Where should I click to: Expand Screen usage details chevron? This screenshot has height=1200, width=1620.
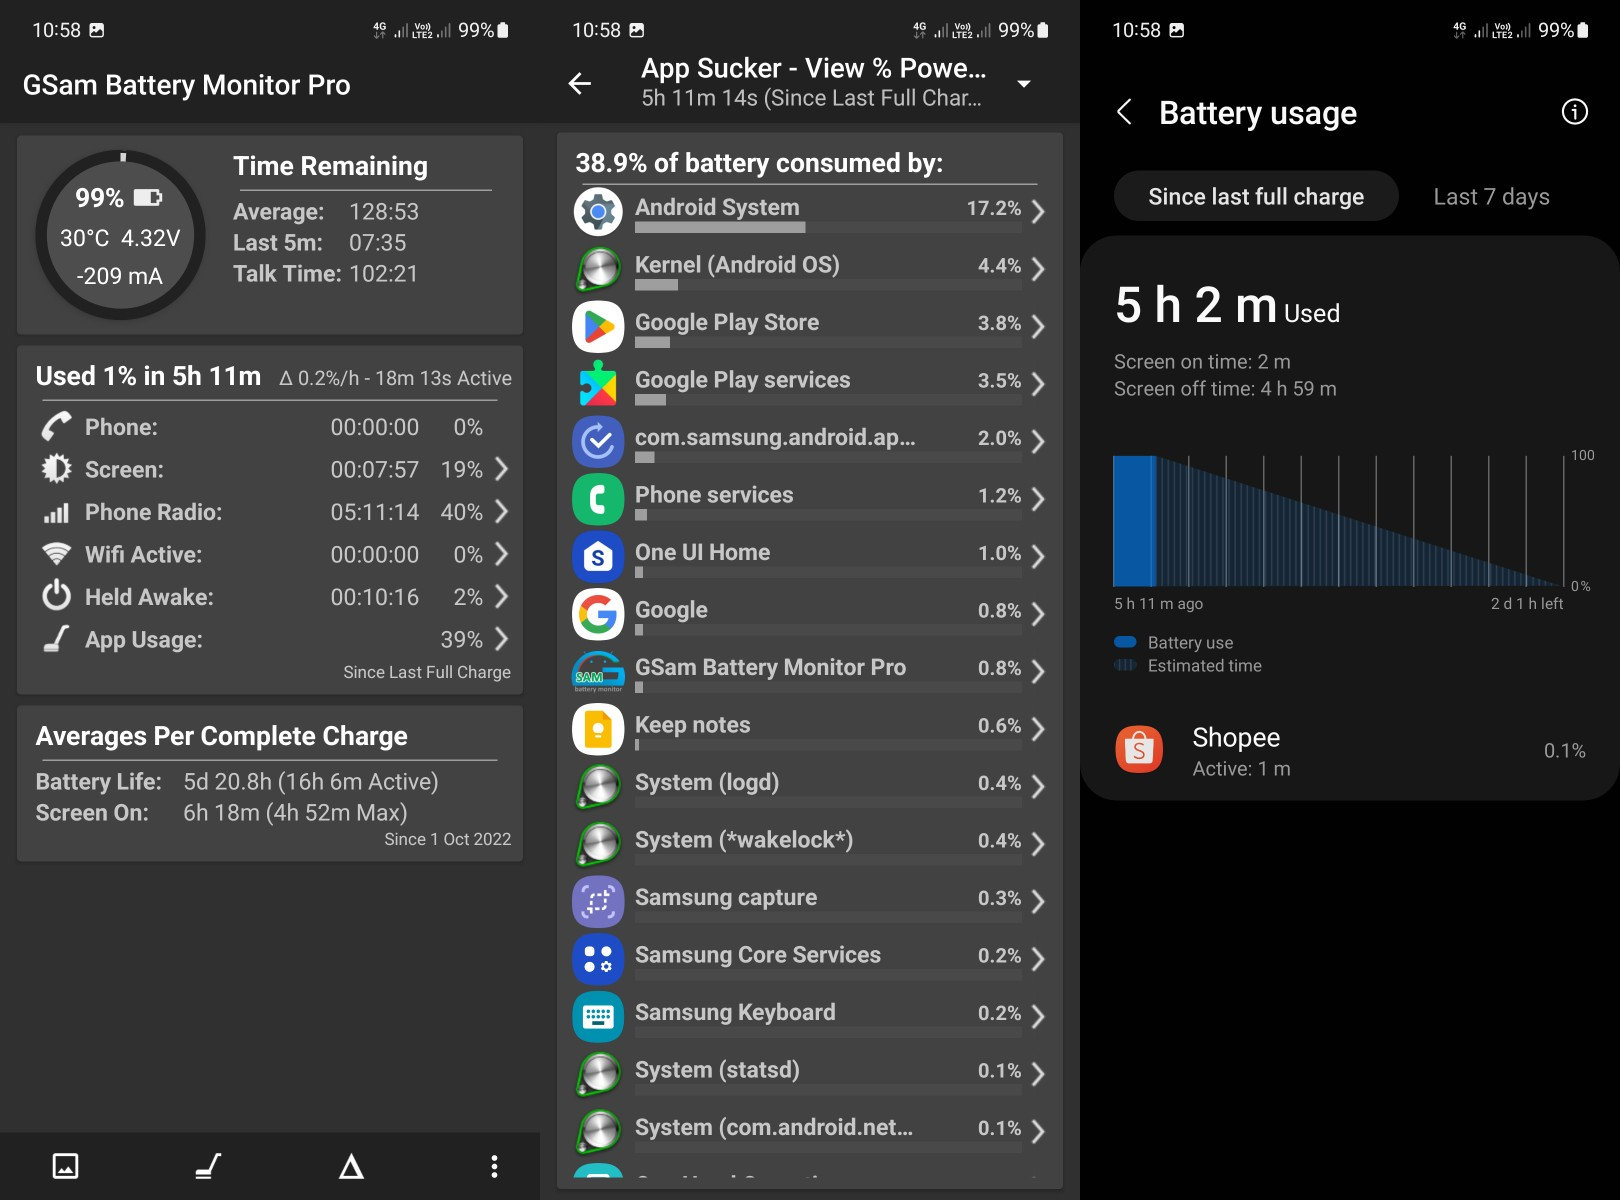click(x=501, y=469)
